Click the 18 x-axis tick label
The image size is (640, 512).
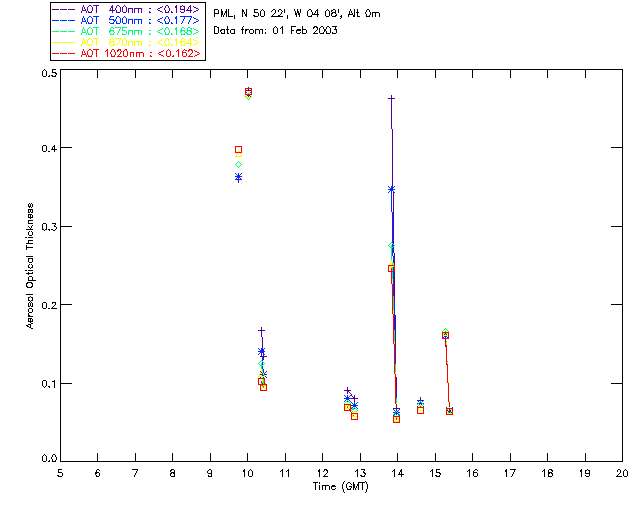point(548,473)
